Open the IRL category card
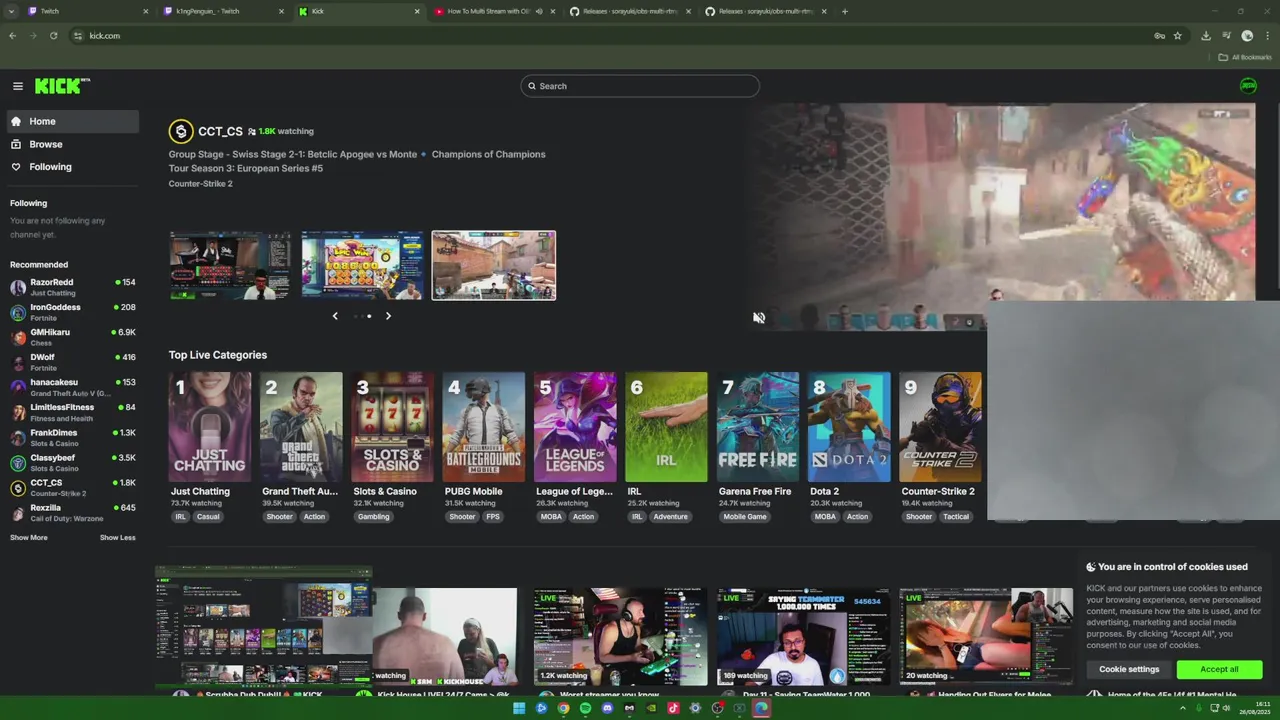Viewport: 1280px width, 720px height. pos(667,427)
